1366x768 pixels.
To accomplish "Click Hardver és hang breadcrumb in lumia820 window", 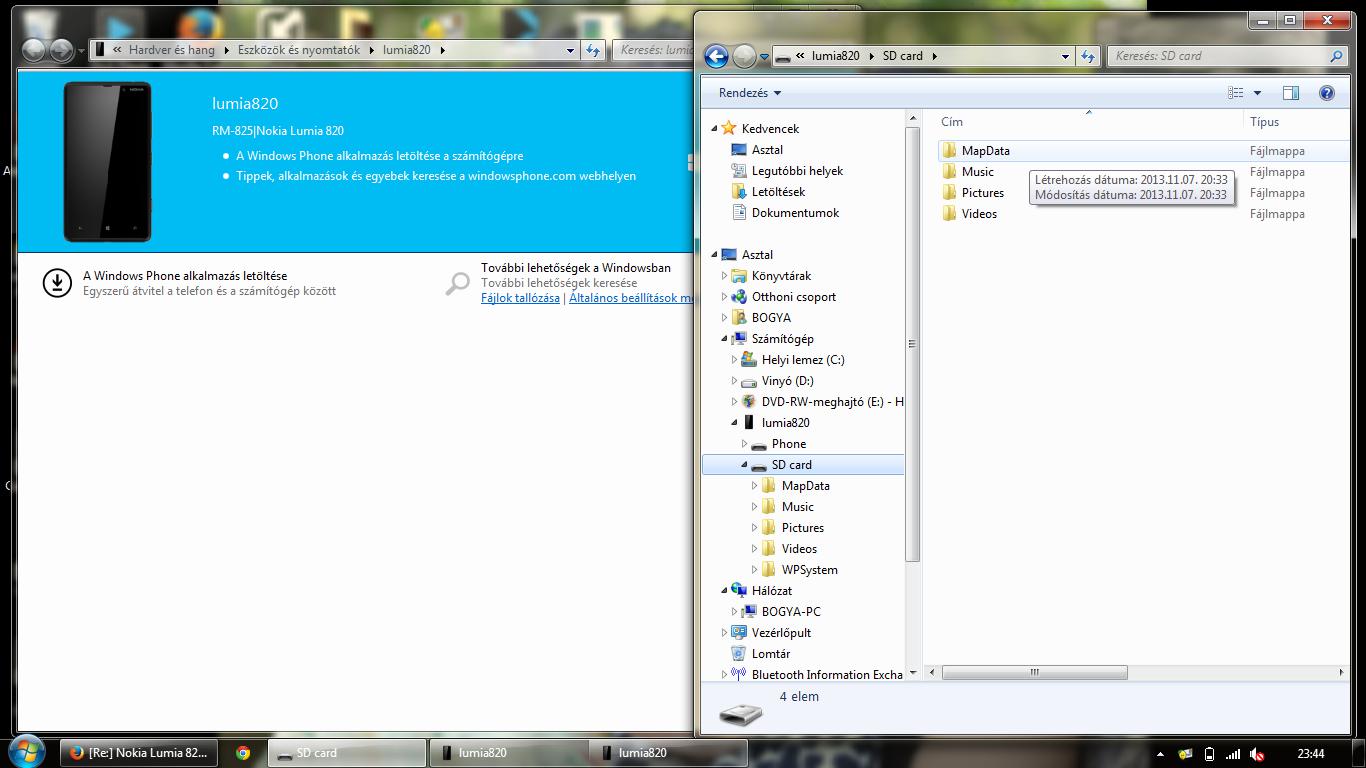I will pyautogui.click(x=171, y=49).
